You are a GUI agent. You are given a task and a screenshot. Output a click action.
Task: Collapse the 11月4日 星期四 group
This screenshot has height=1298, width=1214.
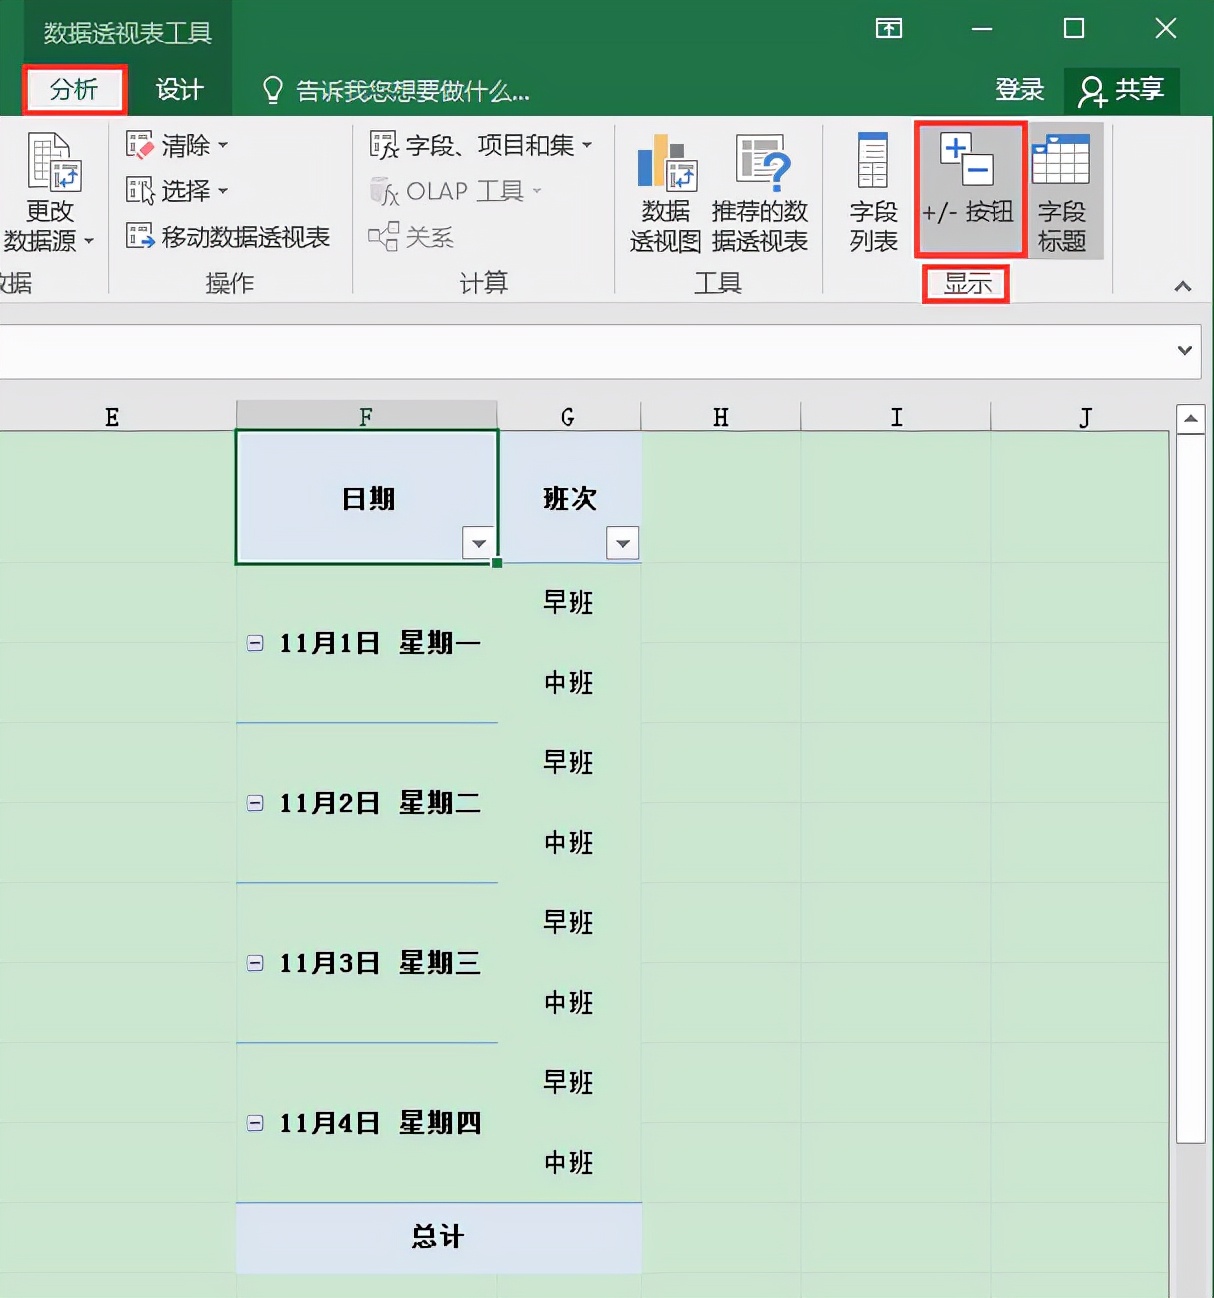pyautogui.click(x=255, y=1123)
